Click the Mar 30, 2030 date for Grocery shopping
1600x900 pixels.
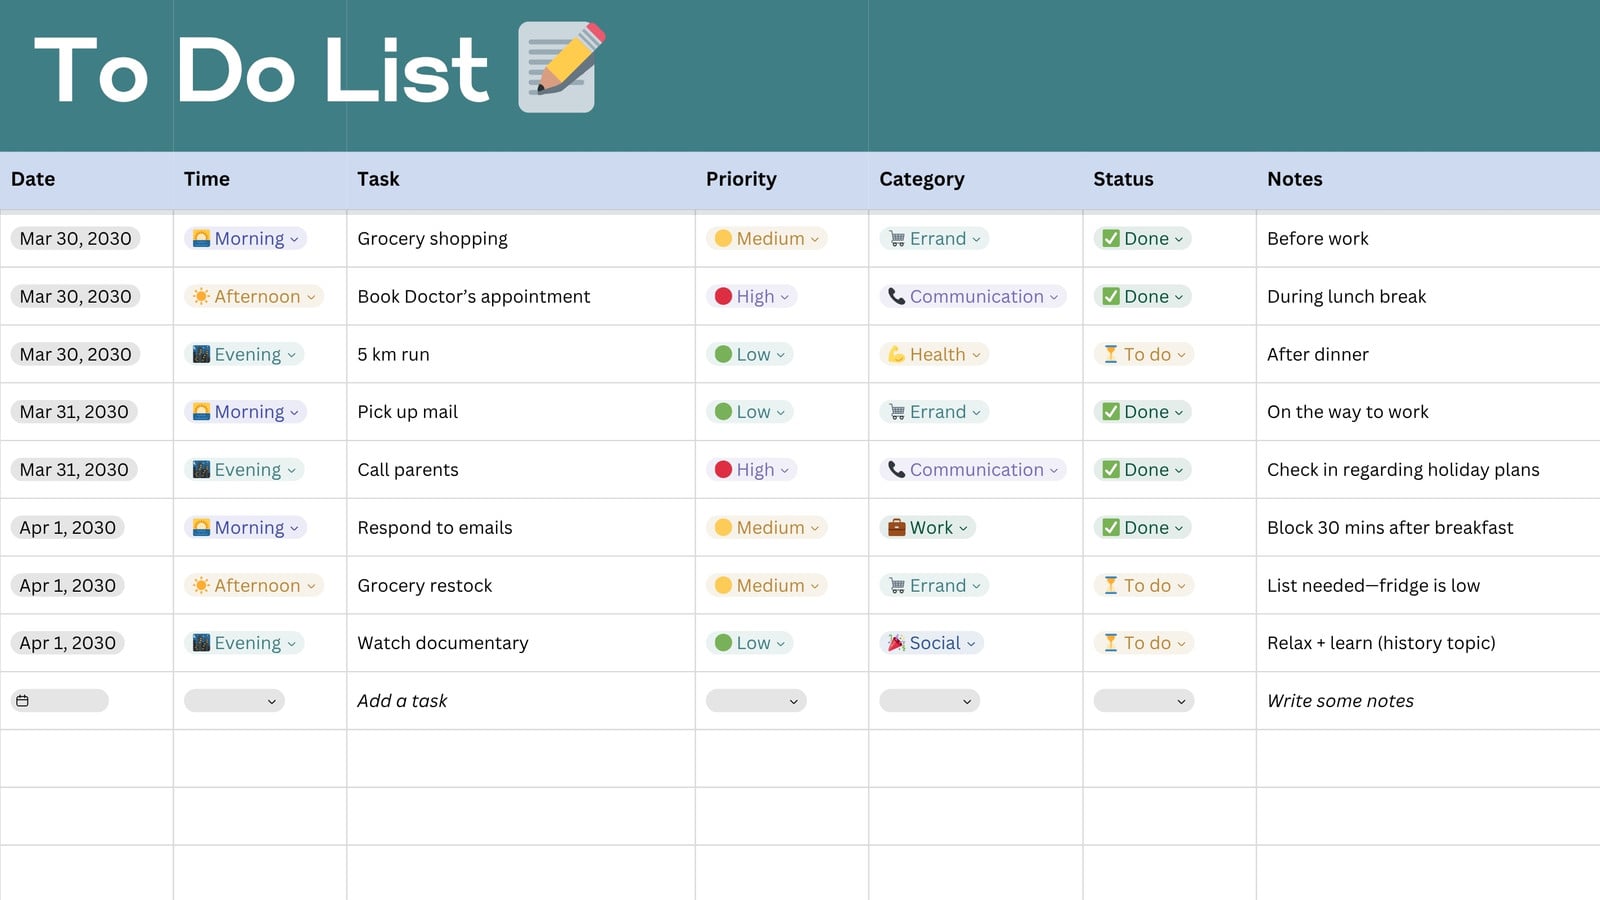tap(76, 238)
